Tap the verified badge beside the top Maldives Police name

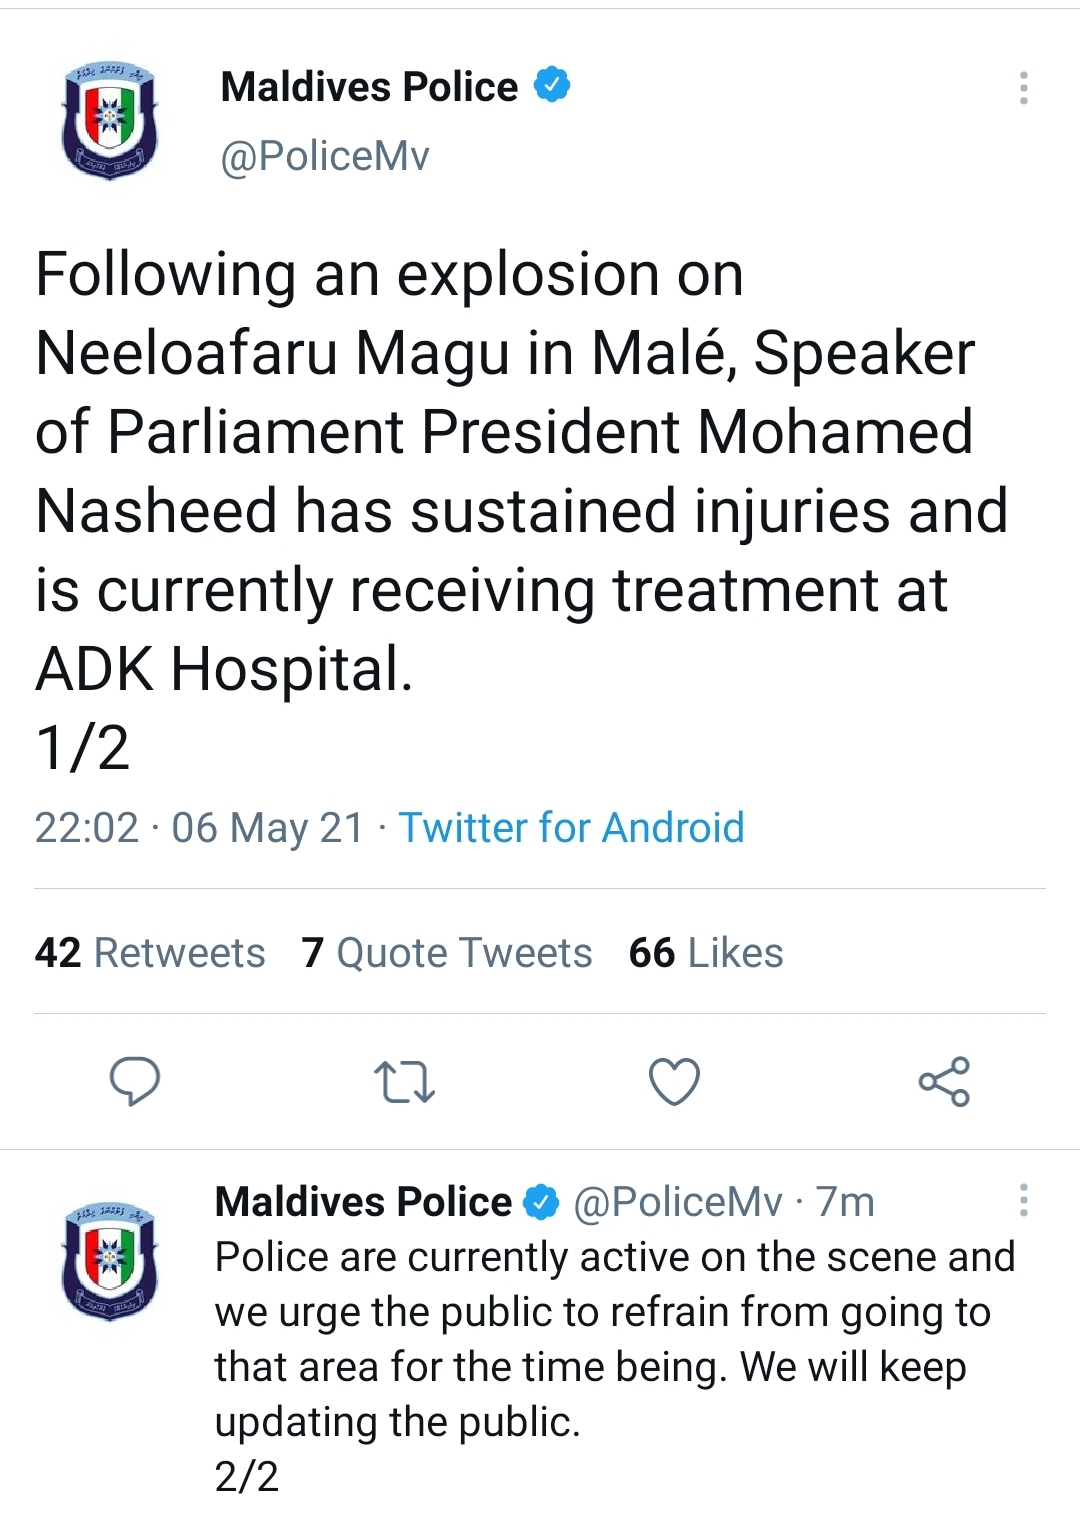tap(552, 85)
